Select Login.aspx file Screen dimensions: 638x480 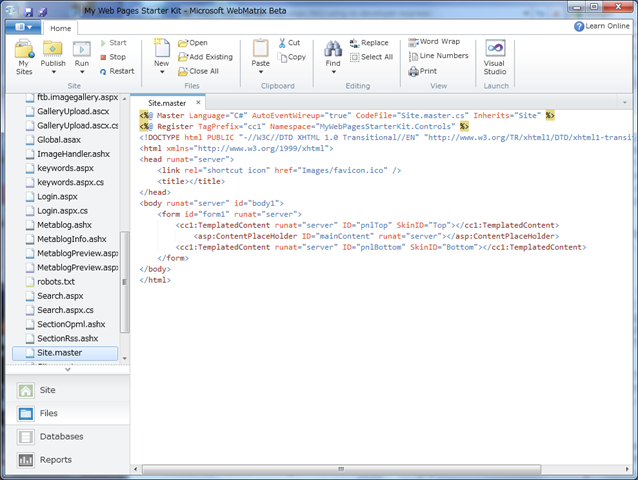pos(52,197)
